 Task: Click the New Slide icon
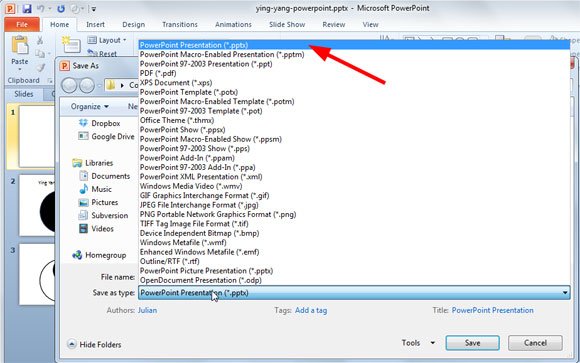point(71,45)
